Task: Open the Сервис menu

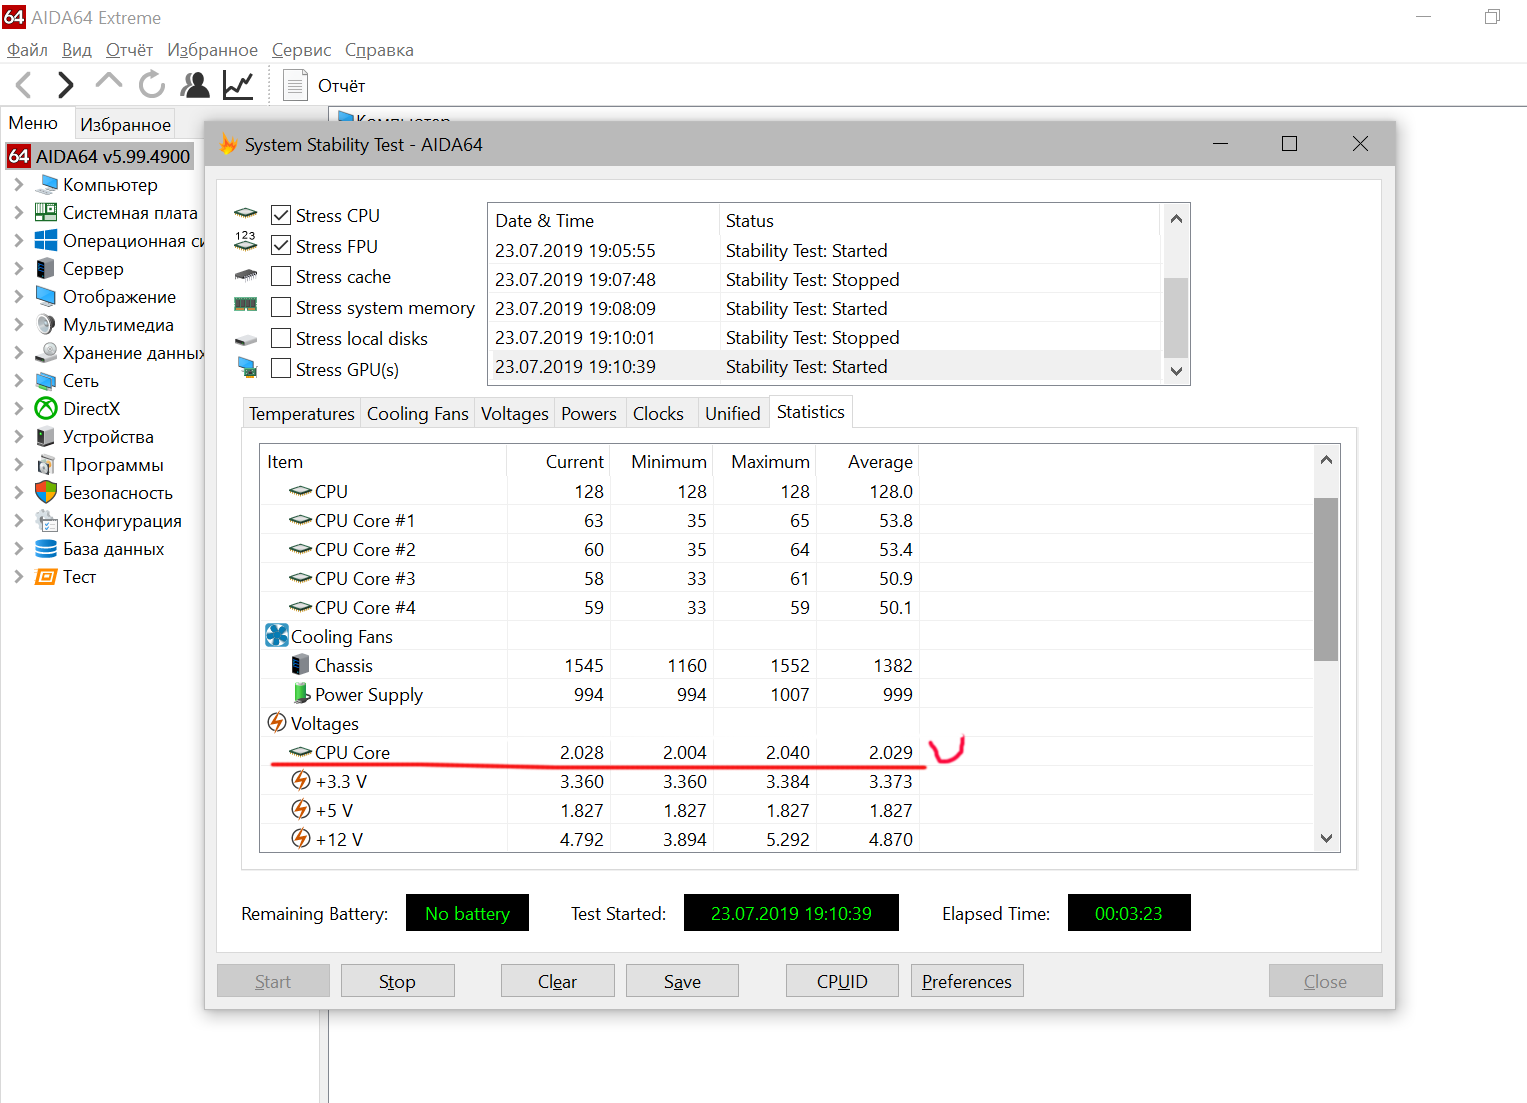Action: tap(301, 50)
